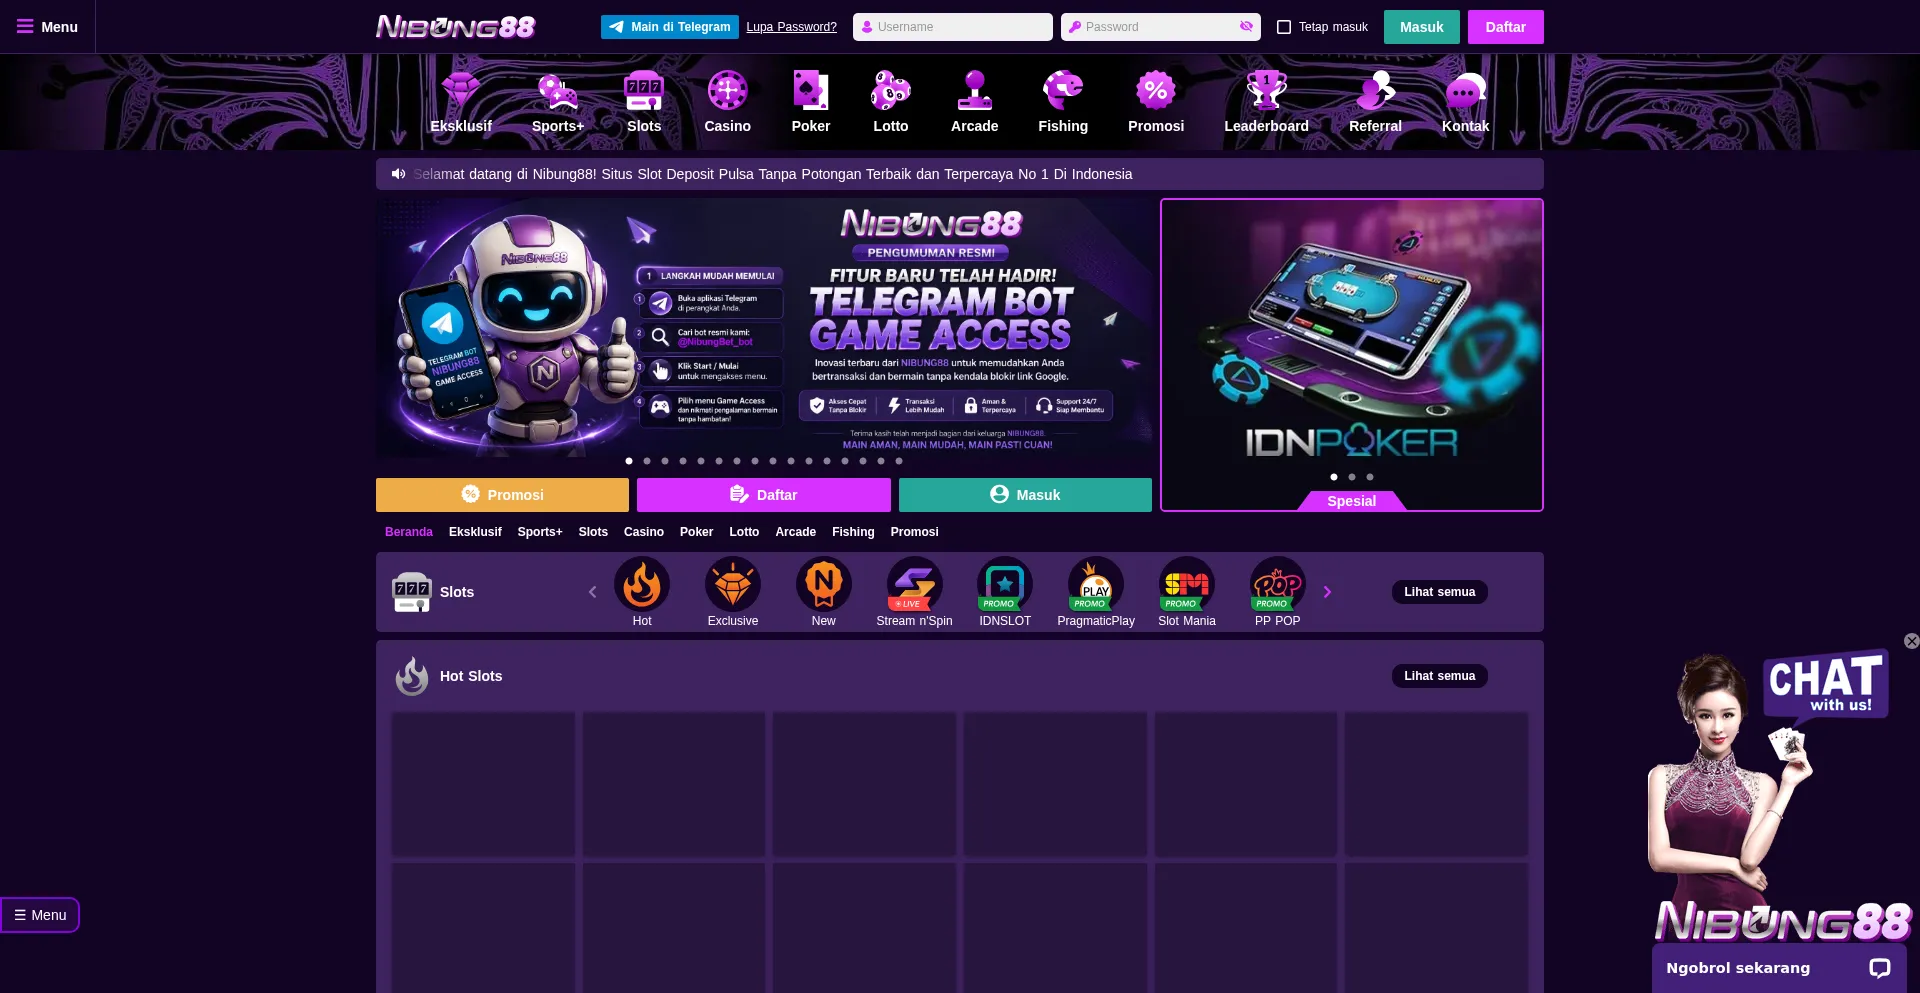This screenshot has width=1920, height=993.
Task: Open the Kontak chat bubble icon
Action: coord(1465,102)
